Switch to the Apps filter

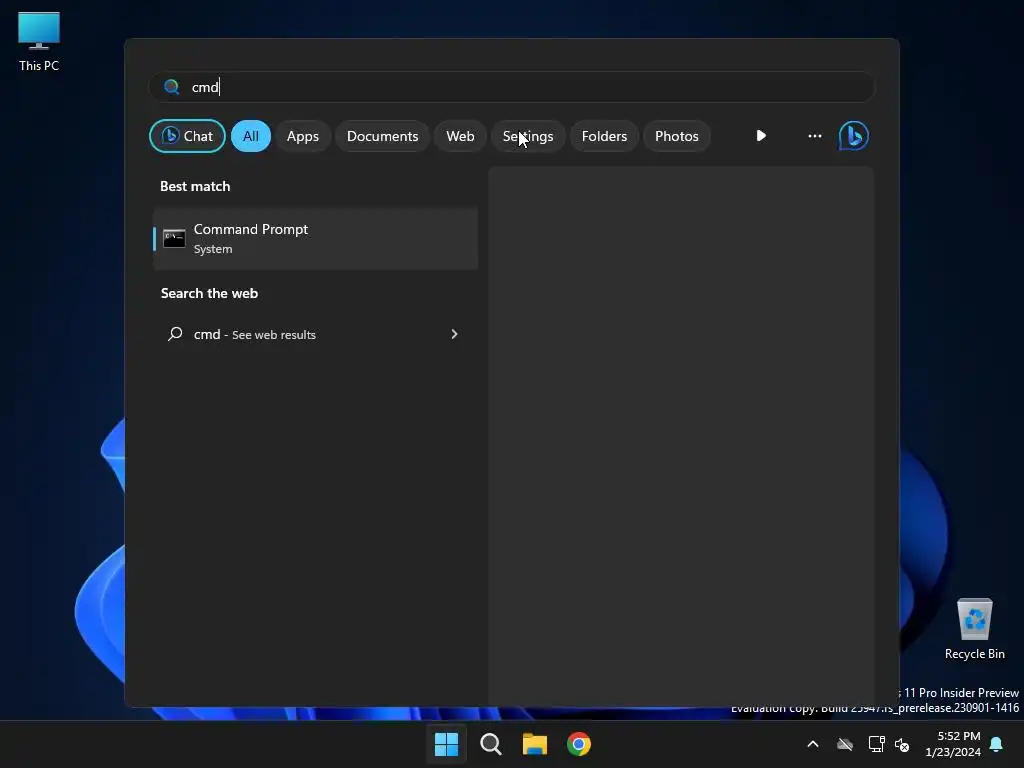pyautogui.click(x=303, y=136)
